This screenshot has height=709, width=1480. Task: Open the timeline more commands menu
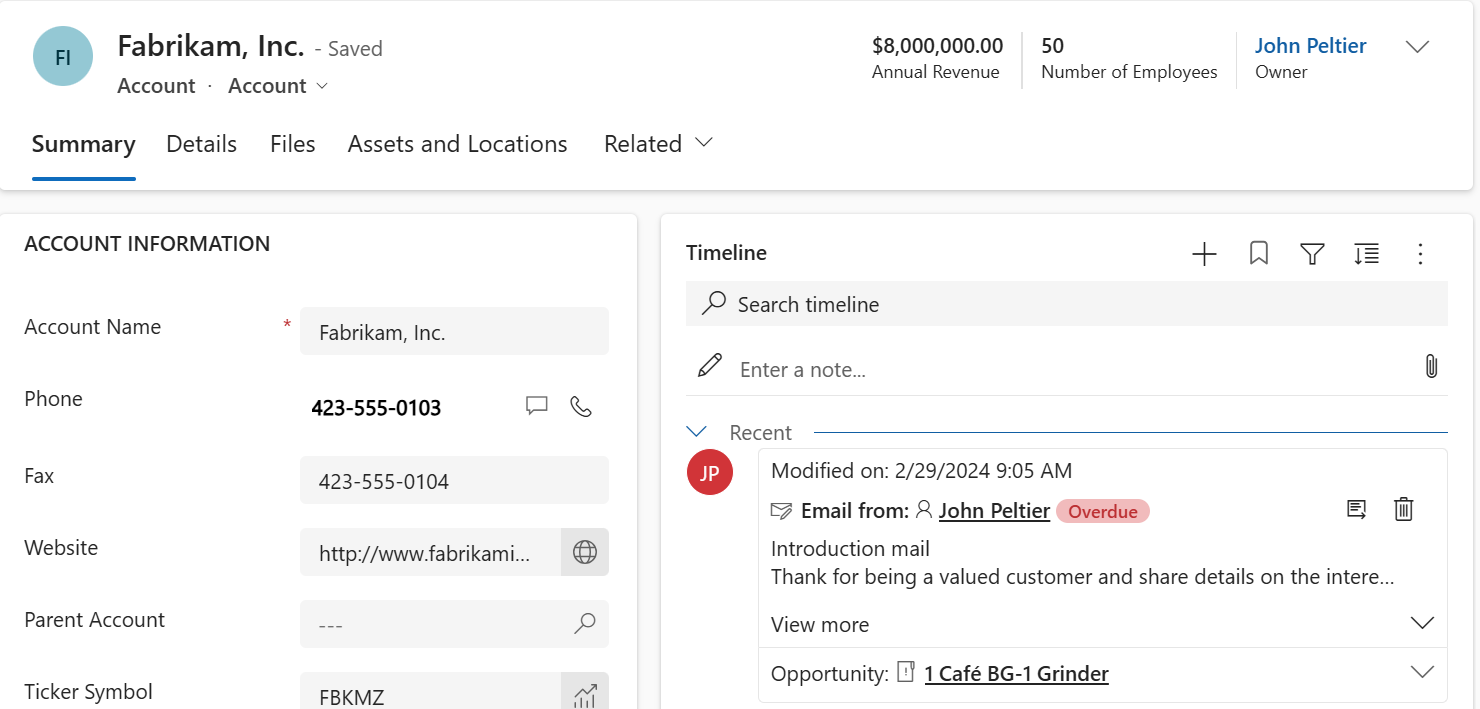(1420, 254)
